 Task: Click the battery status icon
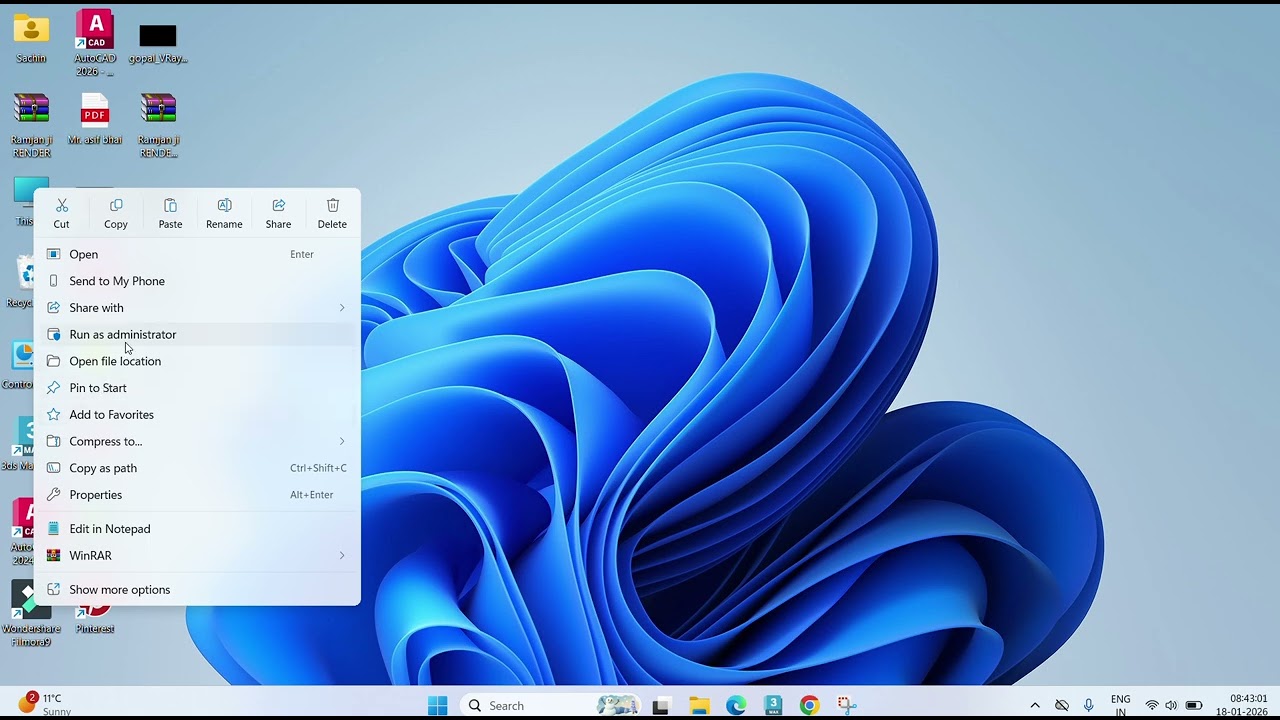[x=1193, y=706]
